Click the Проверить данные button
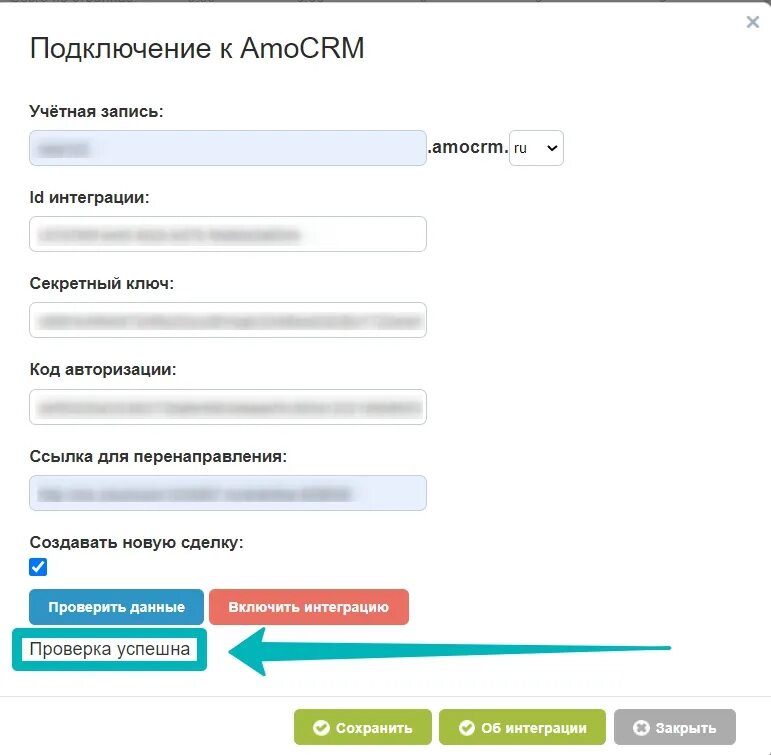This screenshot has width=771, height=755. click(117, 607)
